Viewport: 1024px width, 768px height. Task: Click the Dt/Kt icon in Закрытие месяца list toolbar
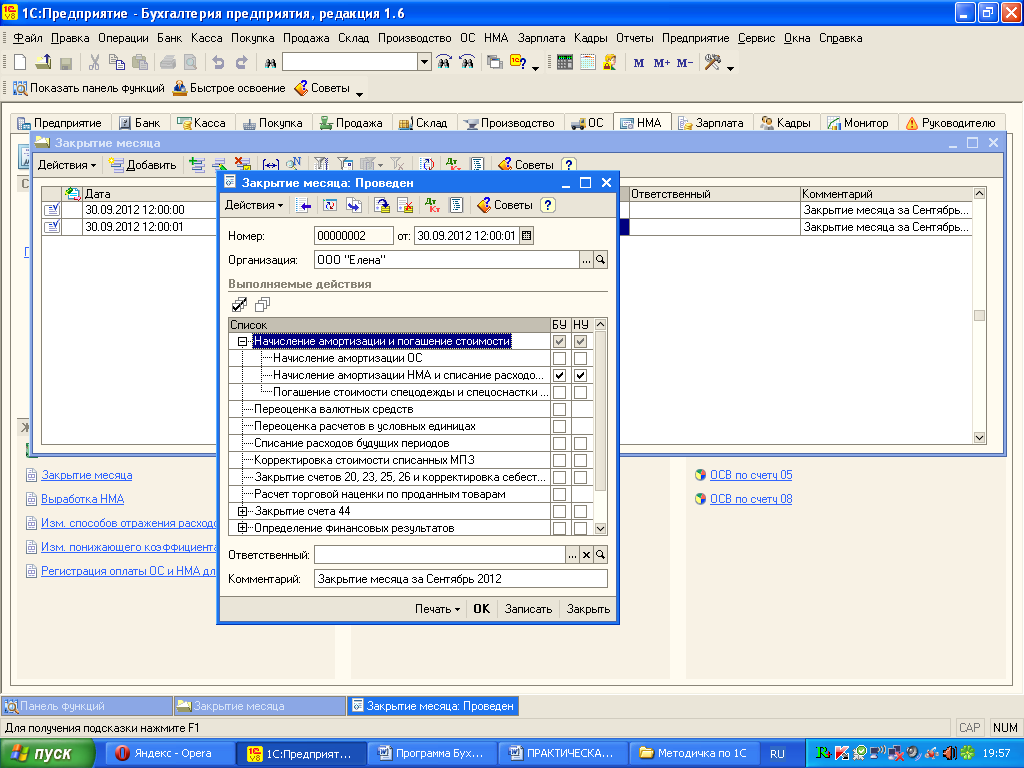point(452,165)
